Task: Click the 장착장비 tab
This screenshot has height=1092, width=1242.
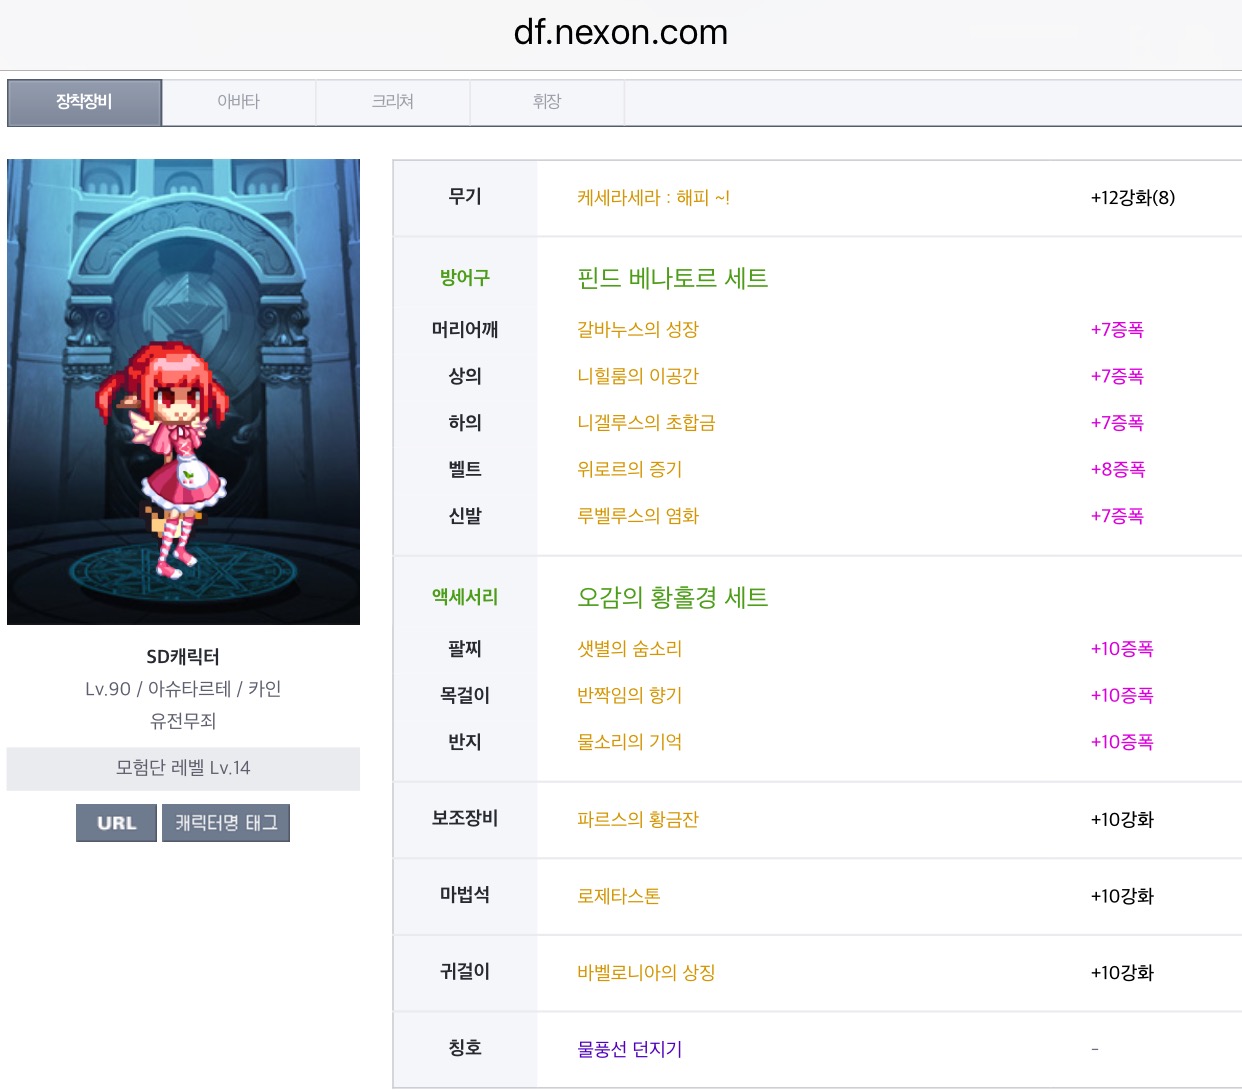Action: (x=84, y=102)
